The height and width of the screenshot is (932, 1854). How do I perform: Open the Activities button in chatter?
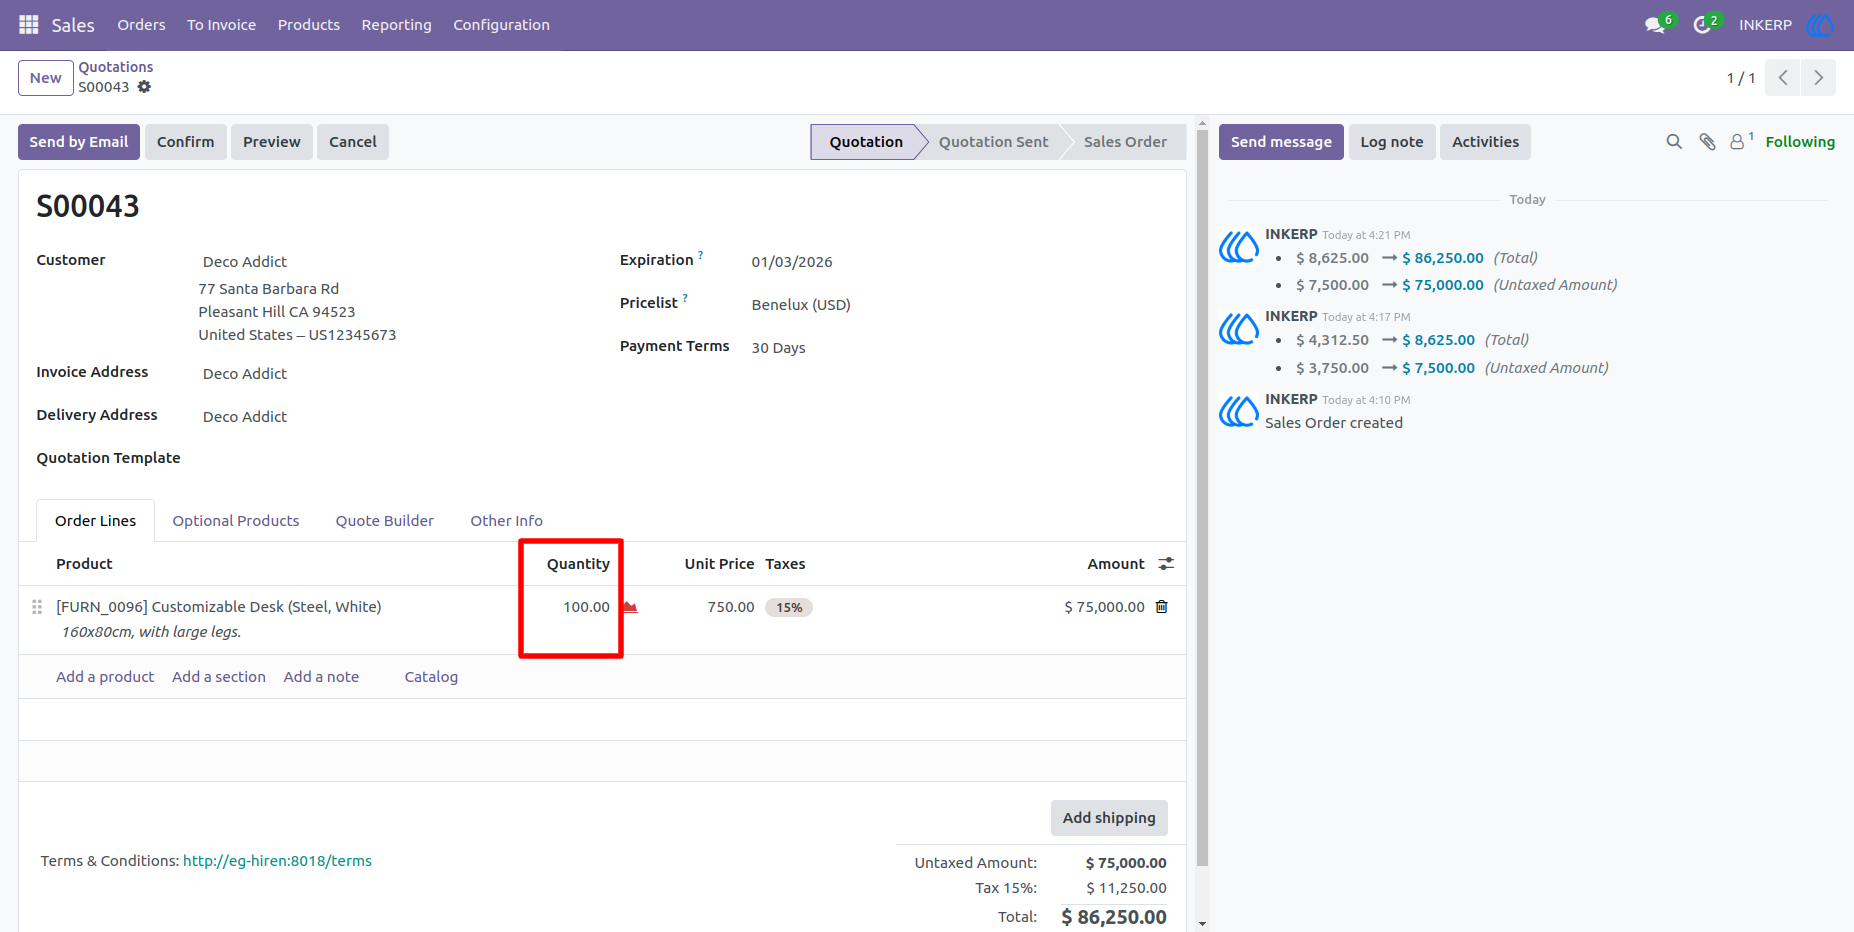1485,142
